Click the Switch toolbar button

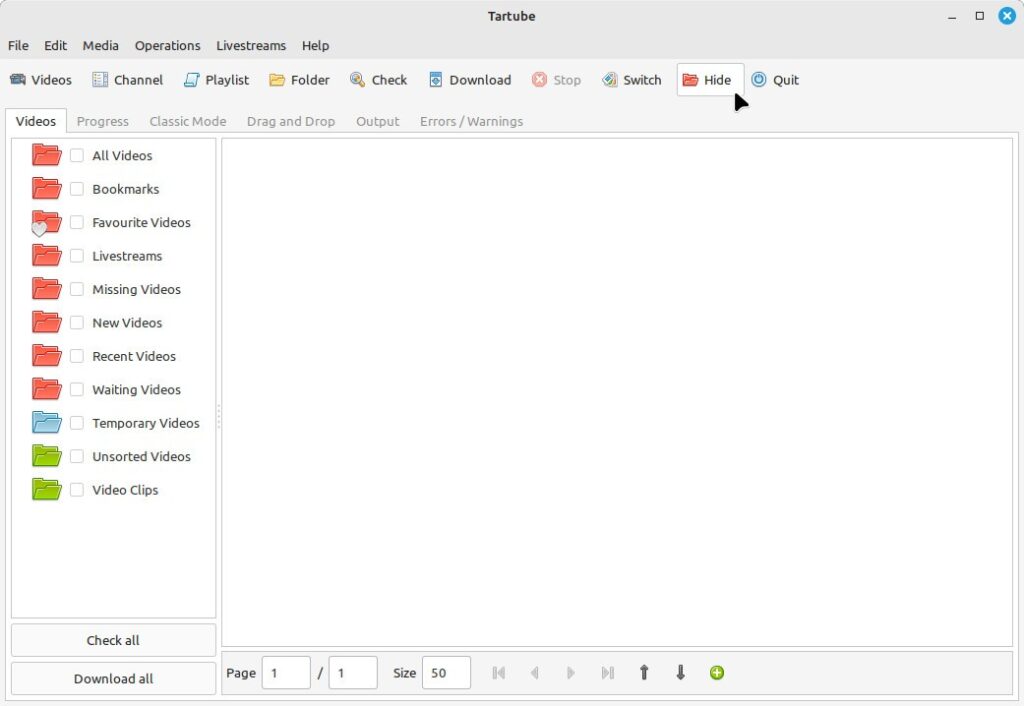(x=632, y=80)
